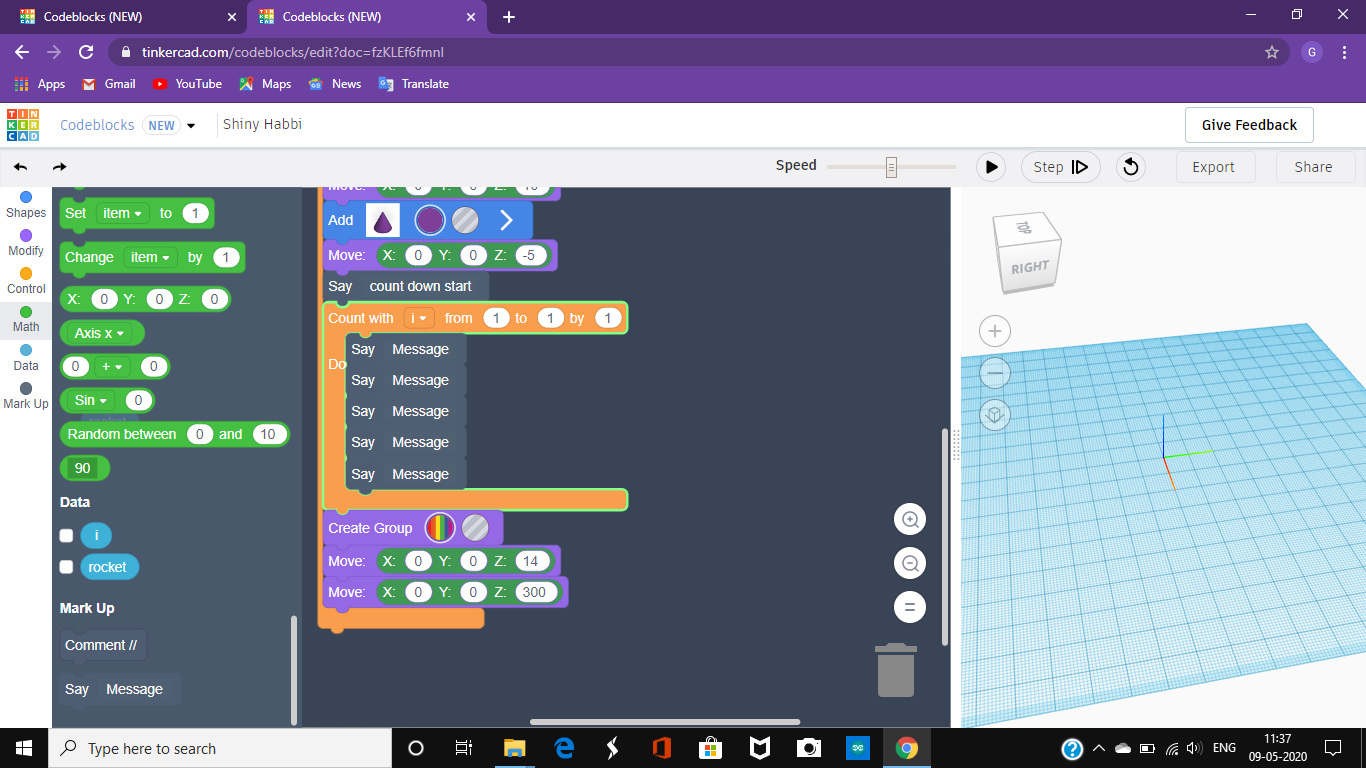Click the striped material icon in the Add block
Screen dimensions: 1366x768
point(465,220)
